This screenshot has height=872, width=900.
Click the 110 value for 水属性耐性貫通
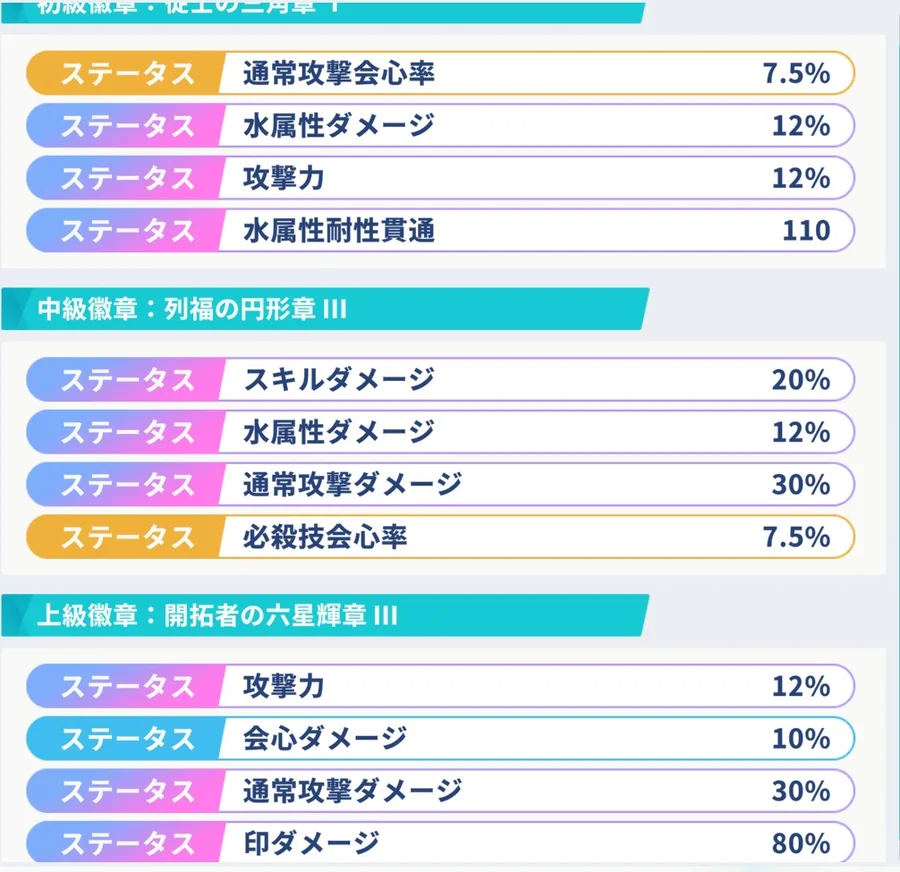(806, 231)
